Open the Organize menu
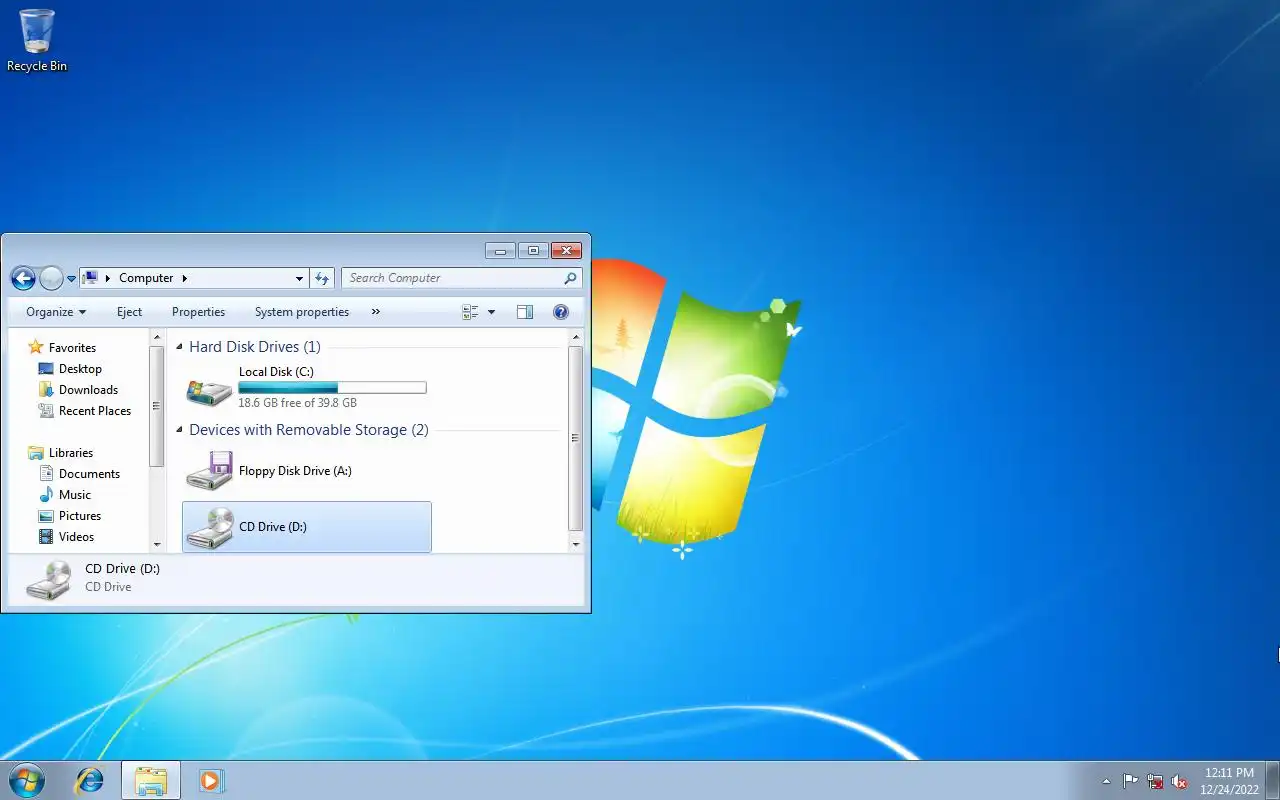 pyautogui.click(x=56, y=312)
